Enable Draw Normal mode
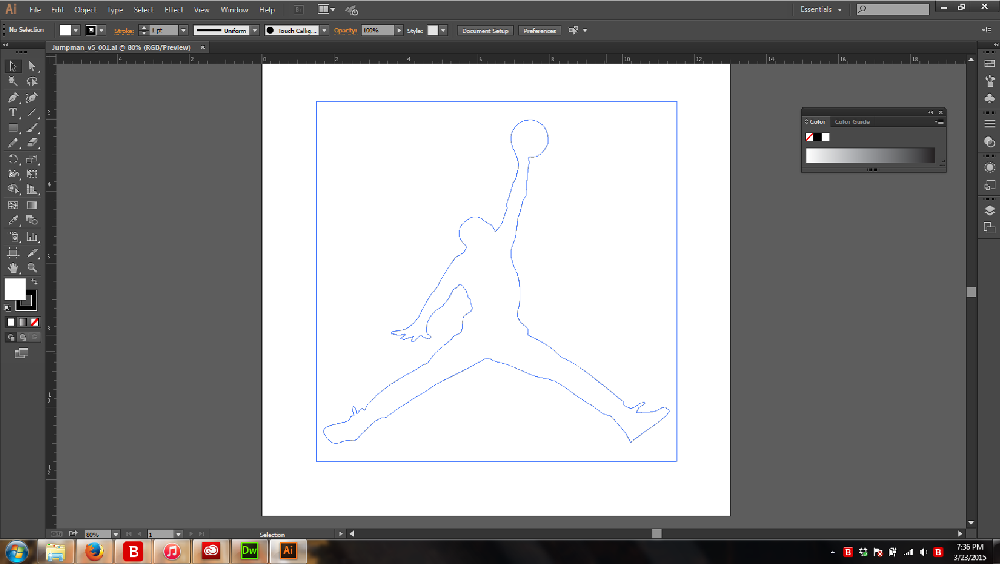This screenshot has width=1000, height=564. point(11,338)
